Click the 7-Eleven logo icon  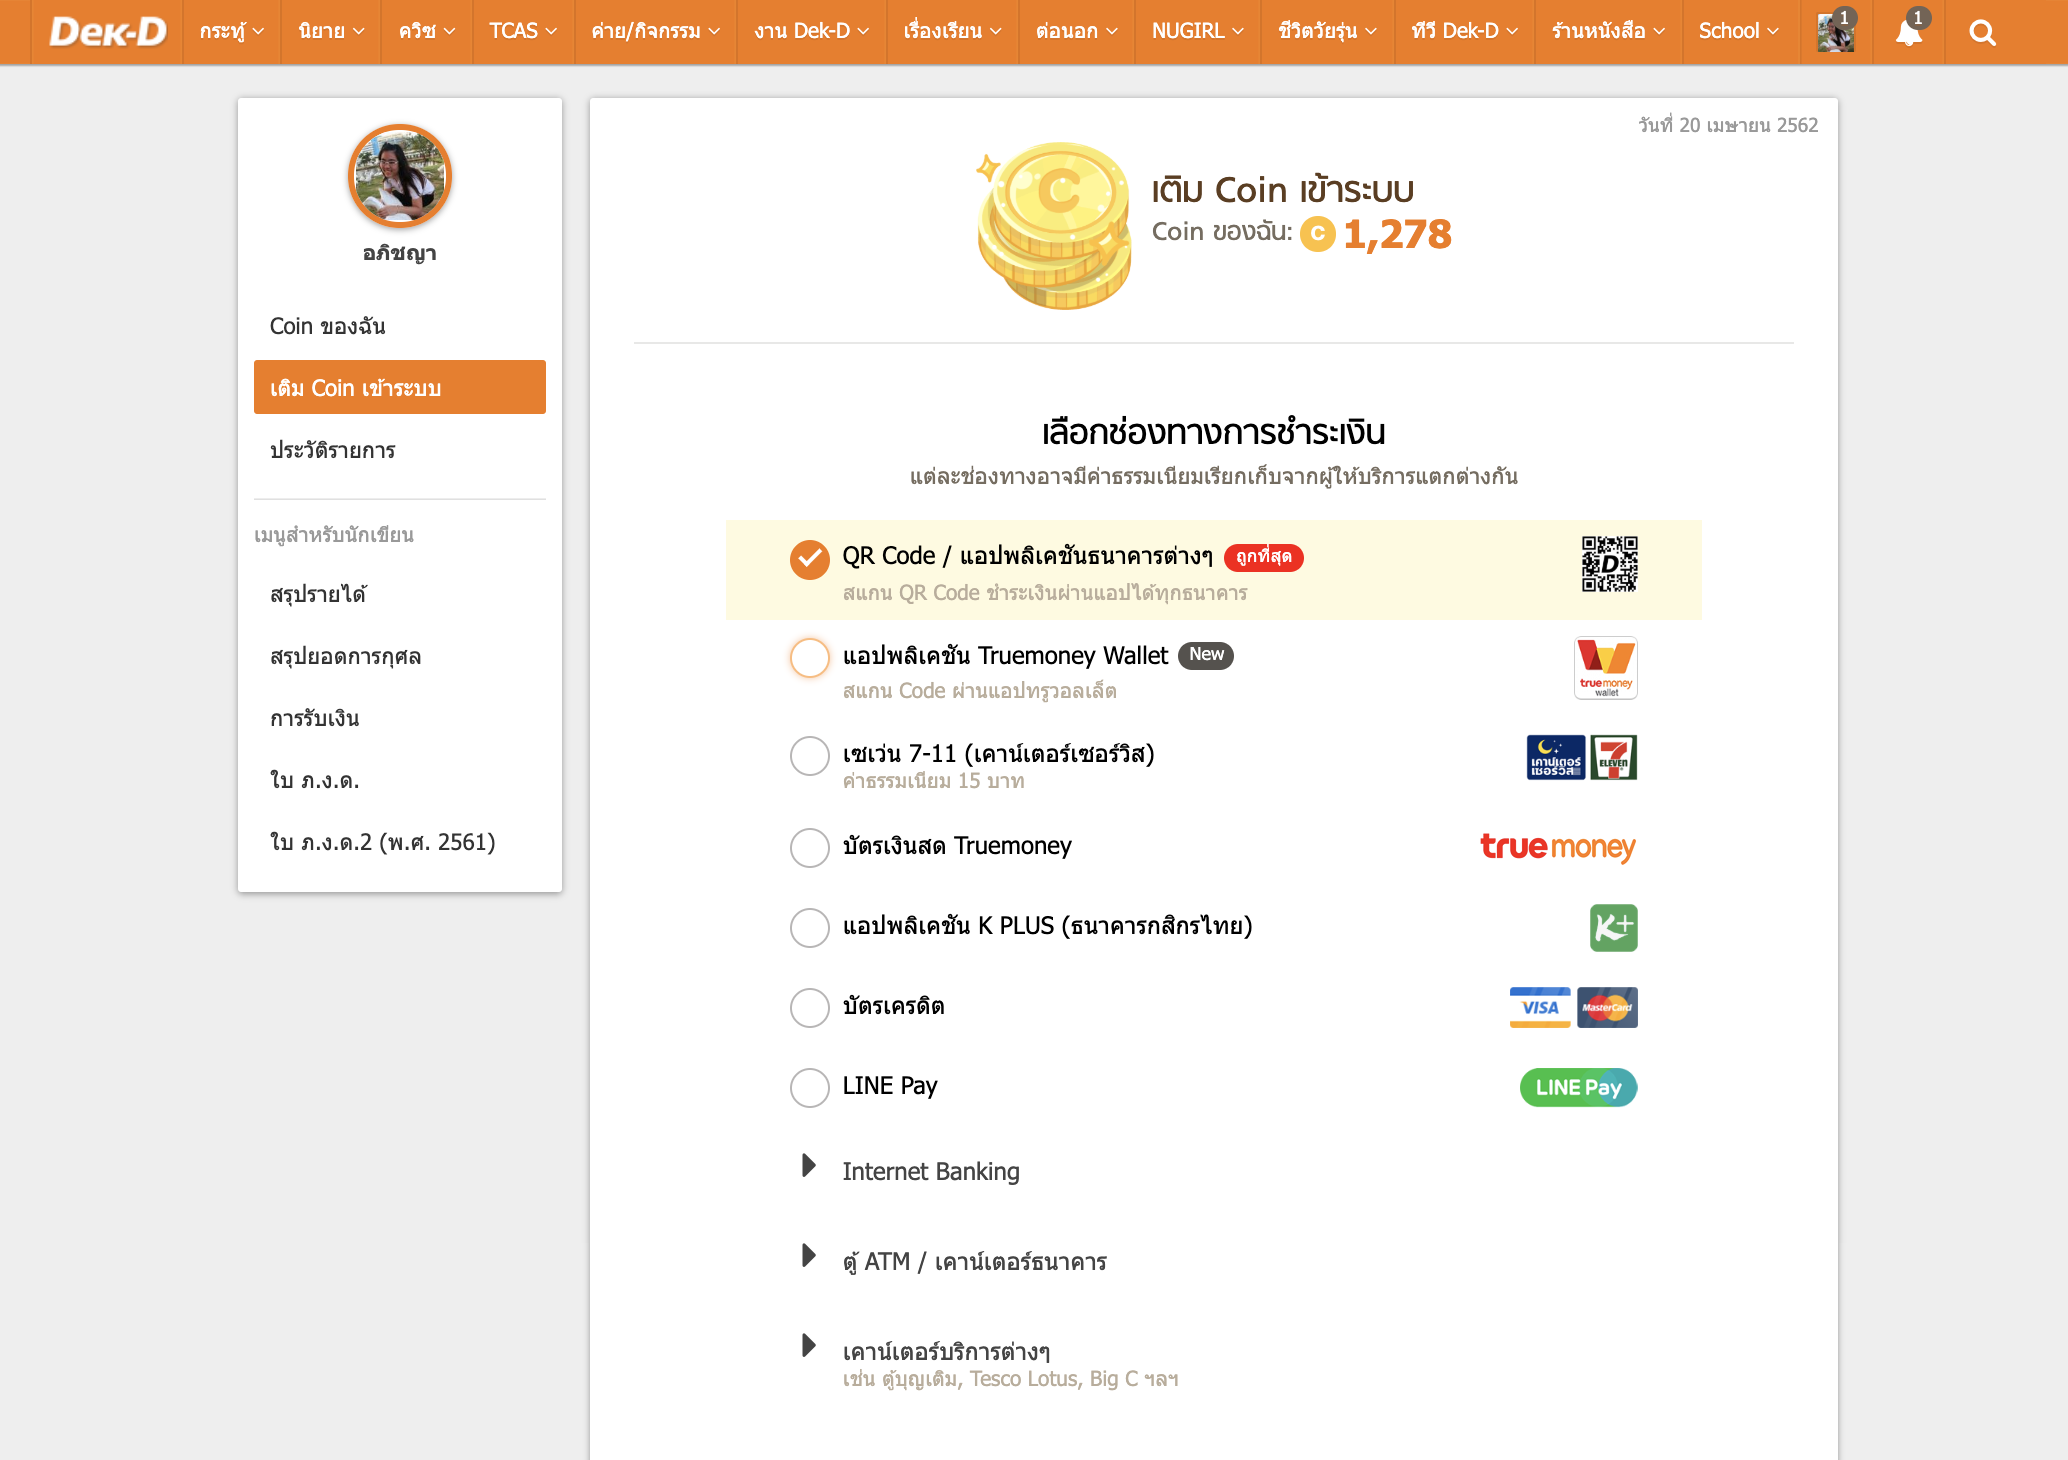1614,758
